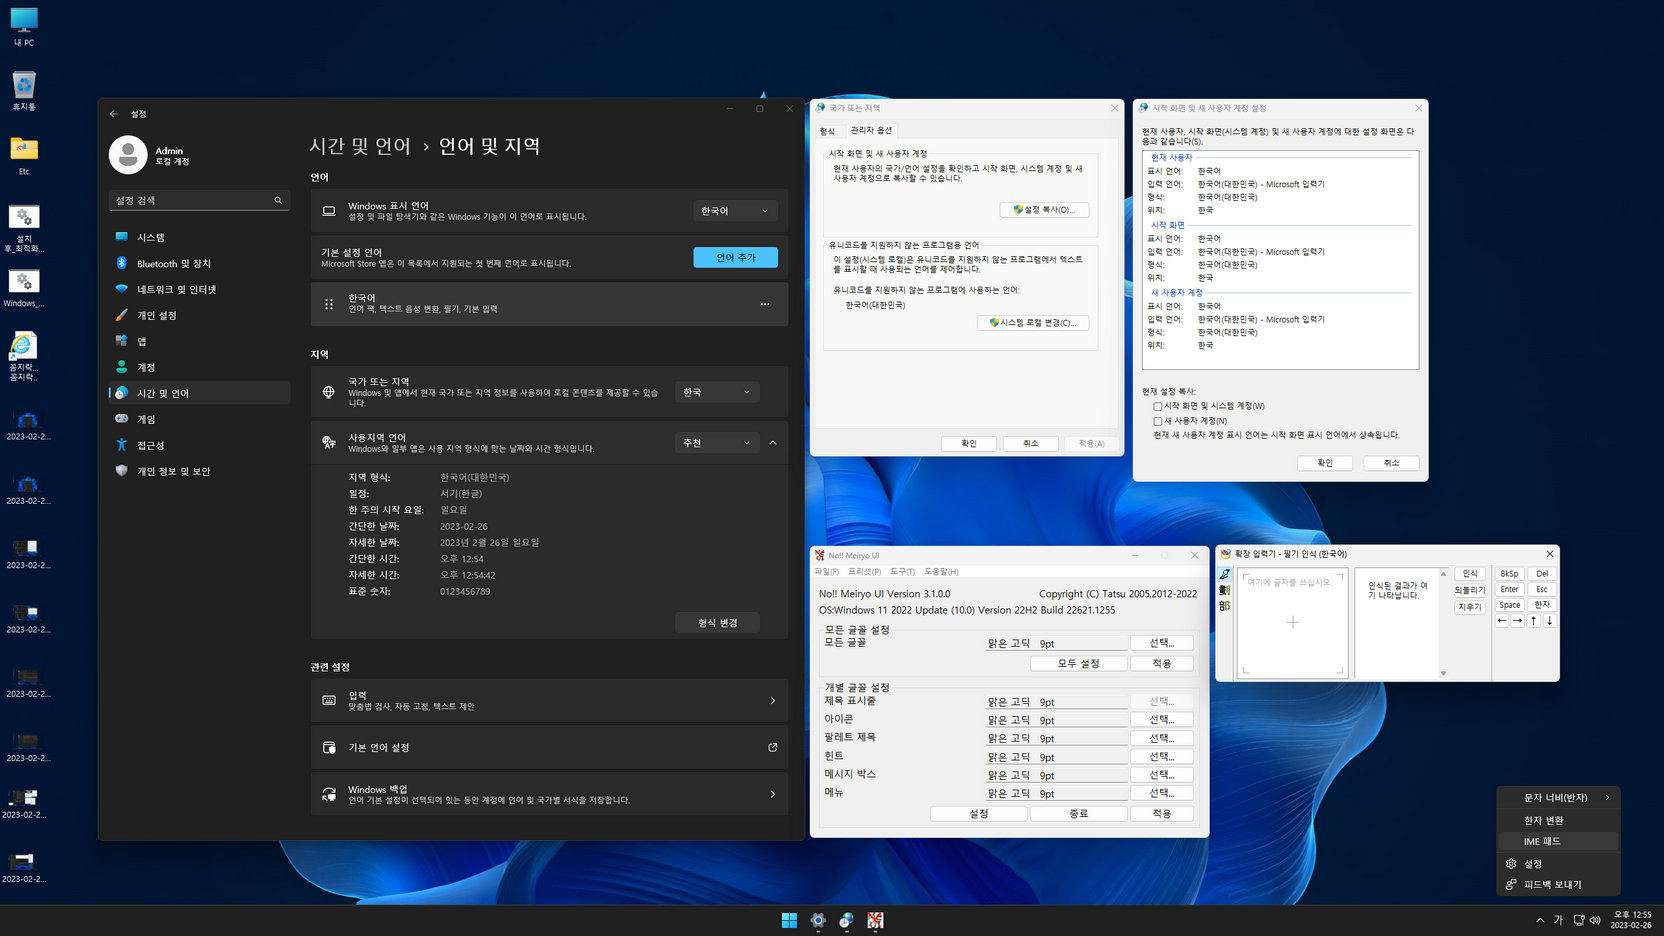
Task: Click the BkSp key in IME pad
Action: pos(1509,574)
